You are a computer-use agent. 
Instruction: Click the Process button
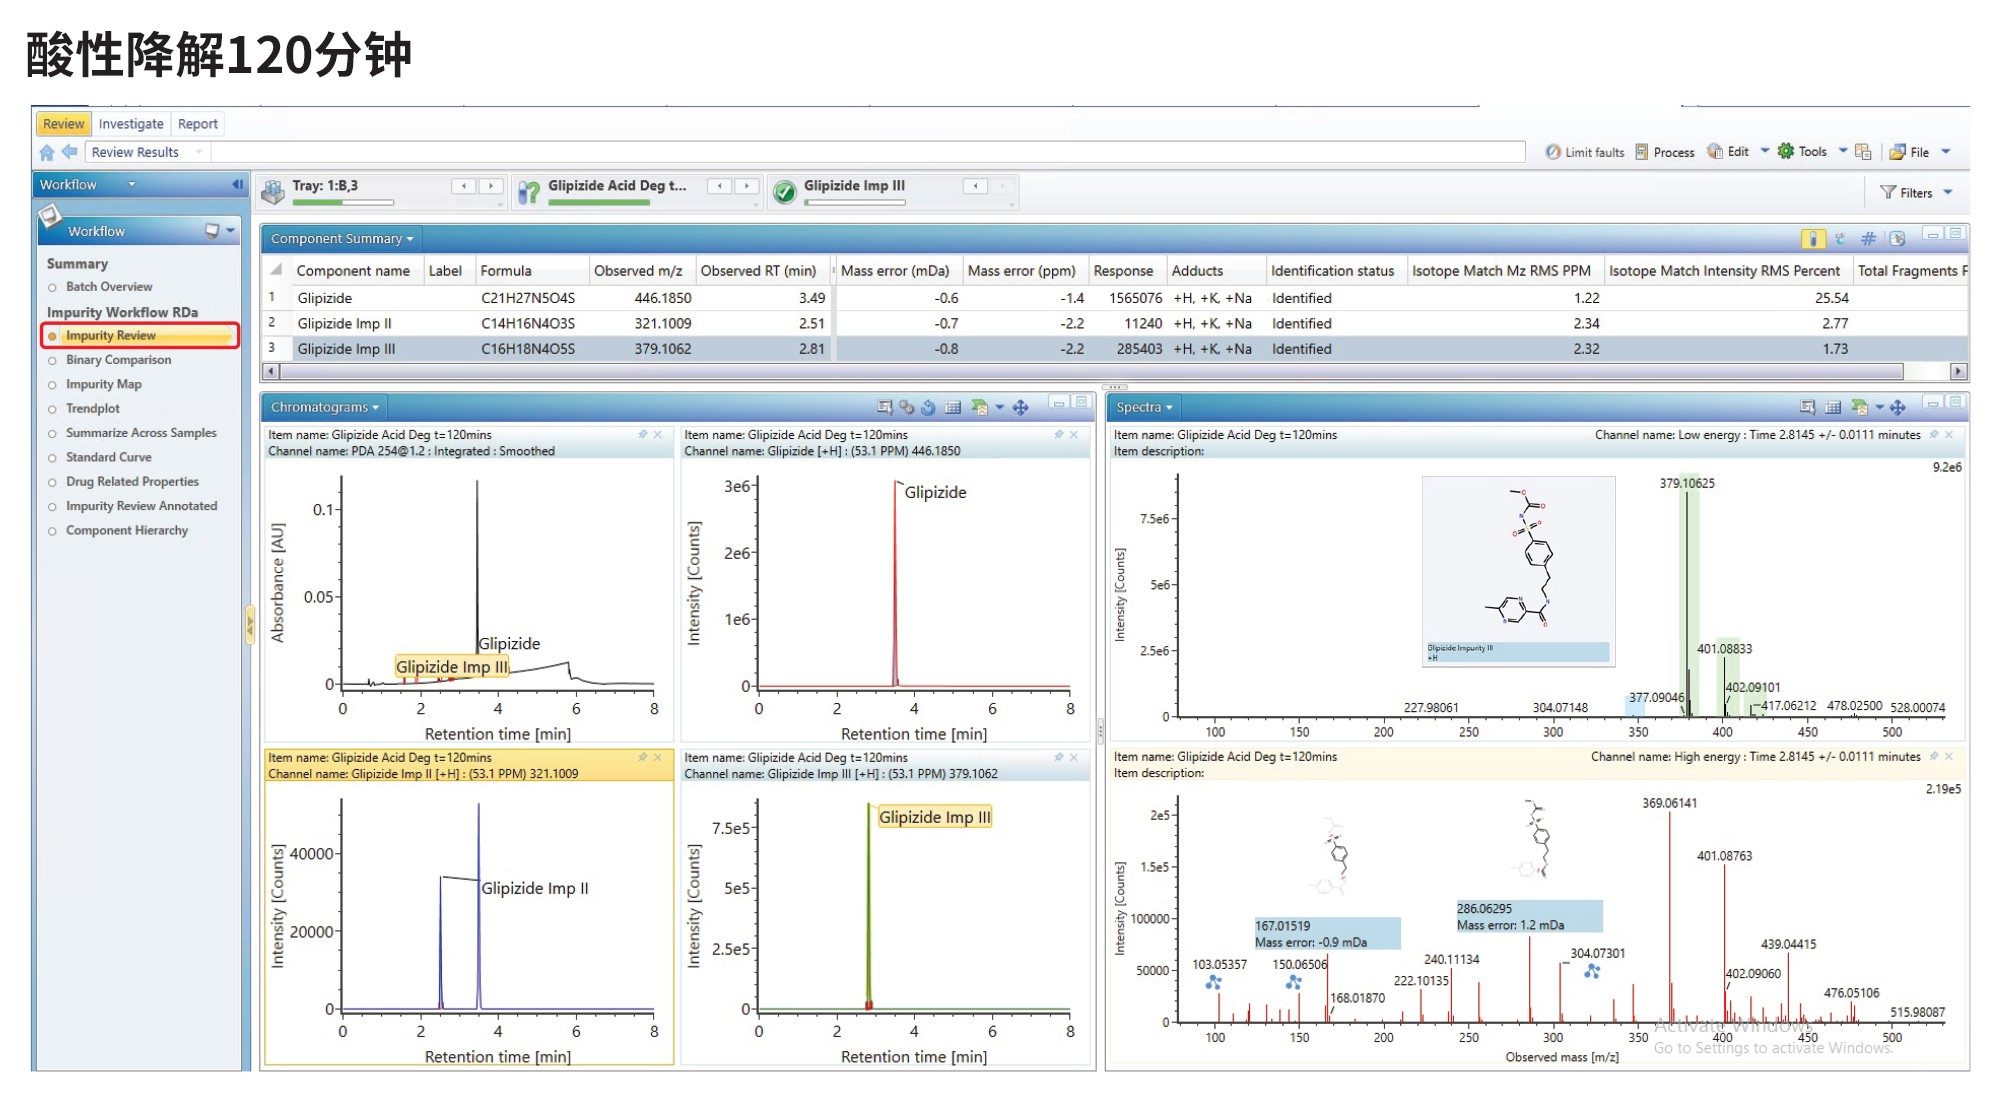pos(1664,152)
